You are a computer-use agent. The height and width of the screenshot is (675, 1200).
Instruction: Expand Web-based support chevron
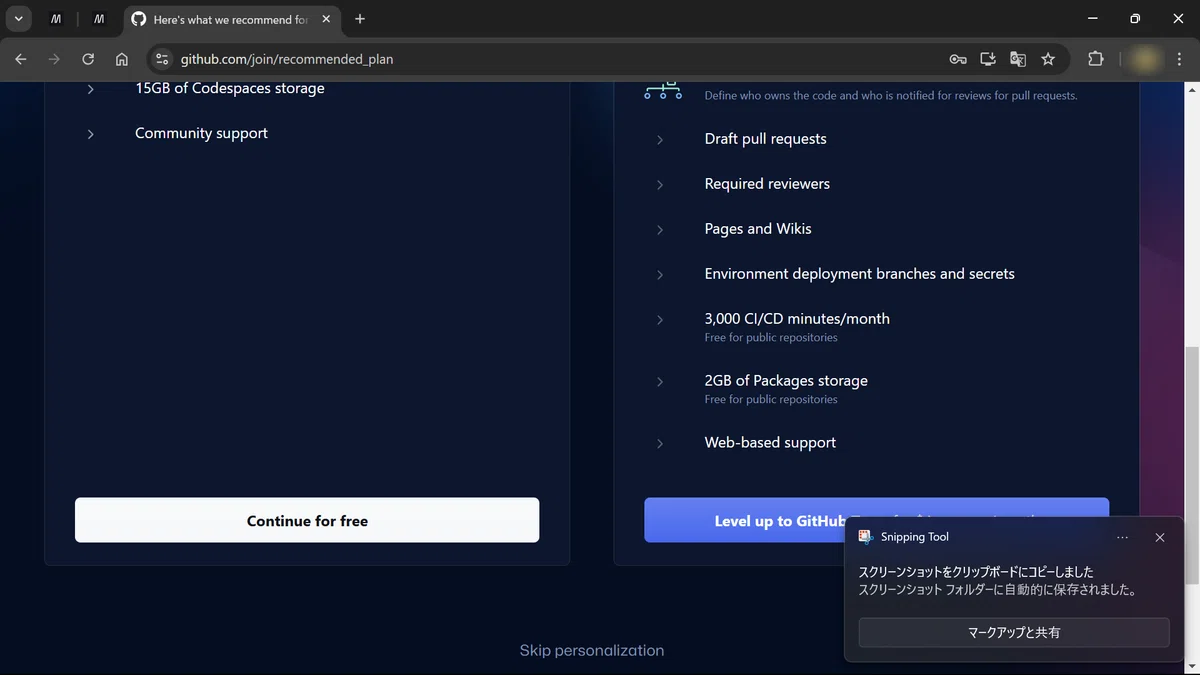[660, 444]
